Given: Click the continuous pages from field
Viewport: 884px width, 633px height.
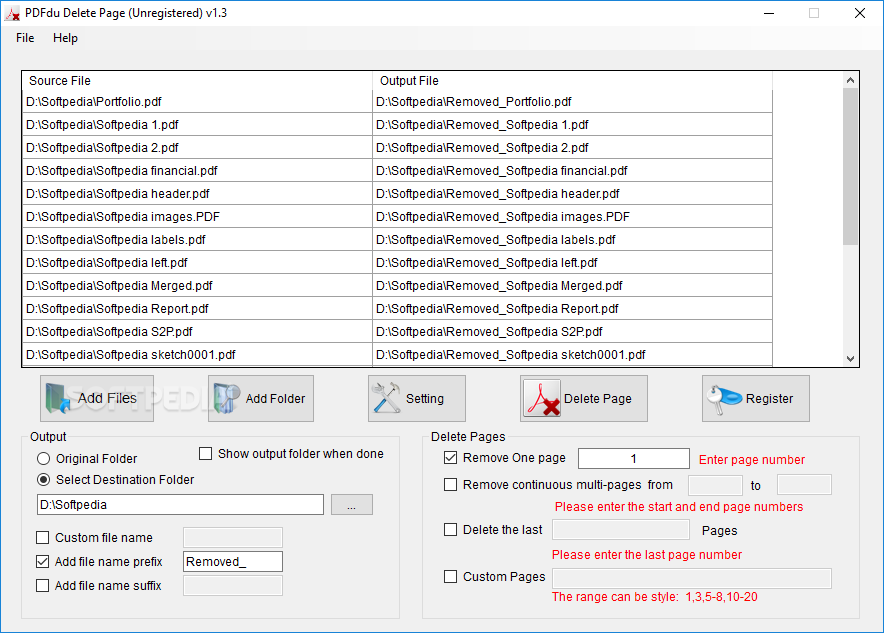Looking at the screenshot, I should pos(715,485).
